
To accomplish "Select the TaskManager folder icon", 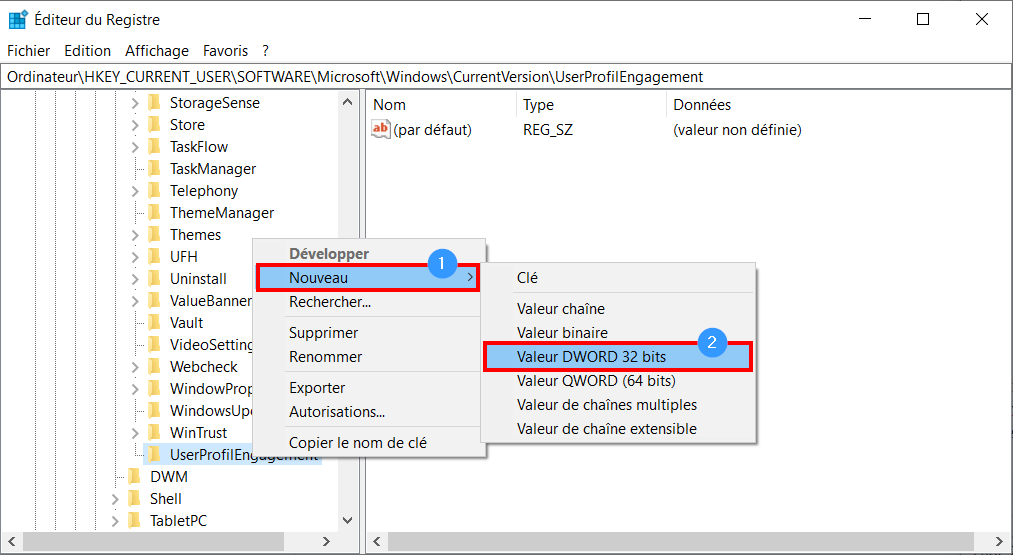I will click(x=154, y=169).
